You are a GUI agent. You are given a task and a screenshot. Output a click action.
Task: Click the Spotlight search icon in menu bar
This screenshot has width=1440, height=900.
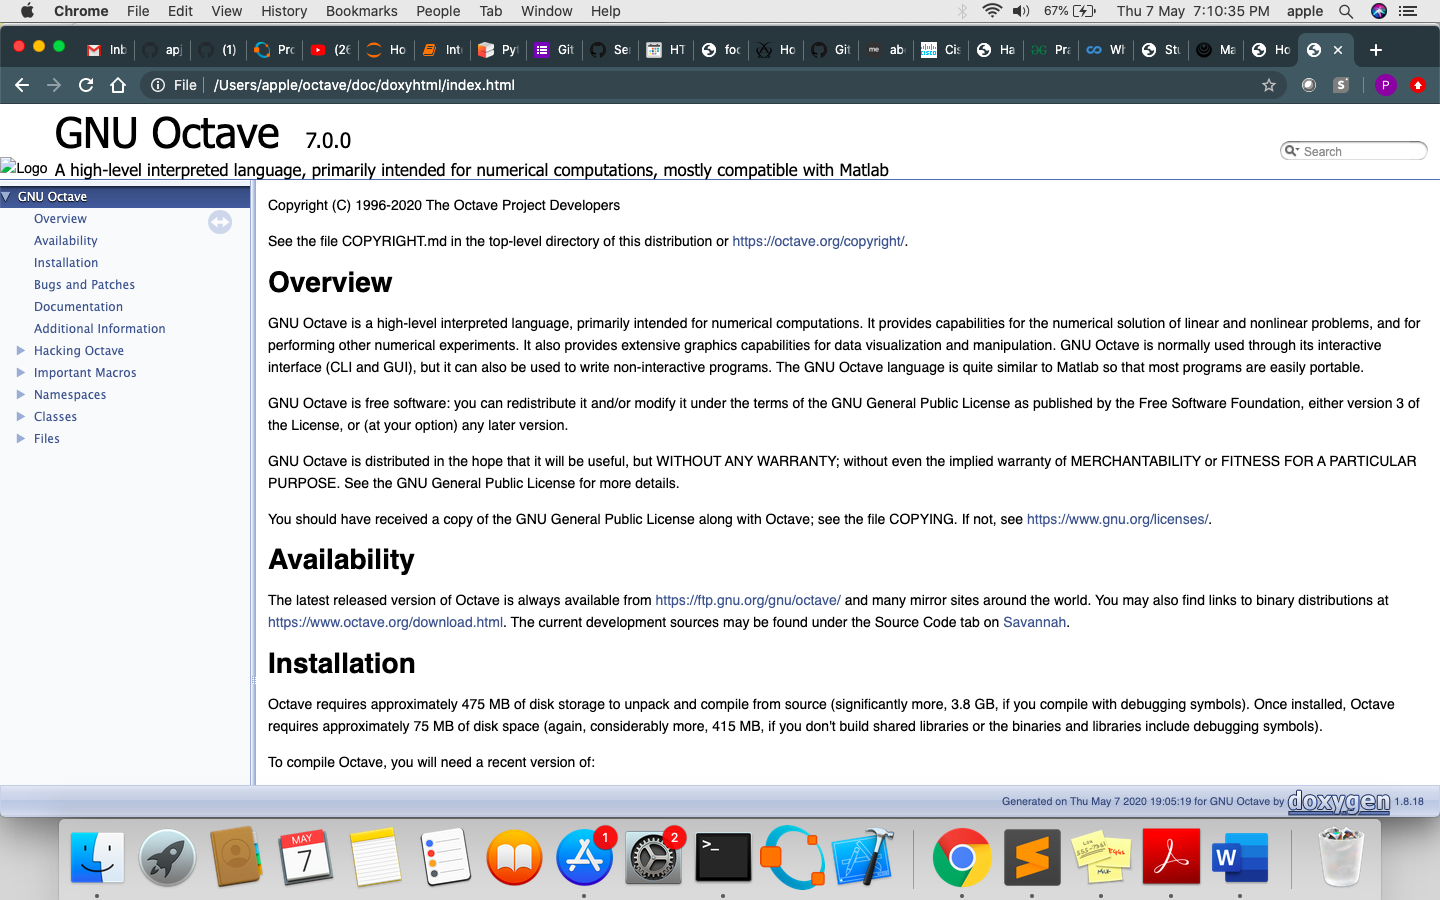coord(1346,11)
